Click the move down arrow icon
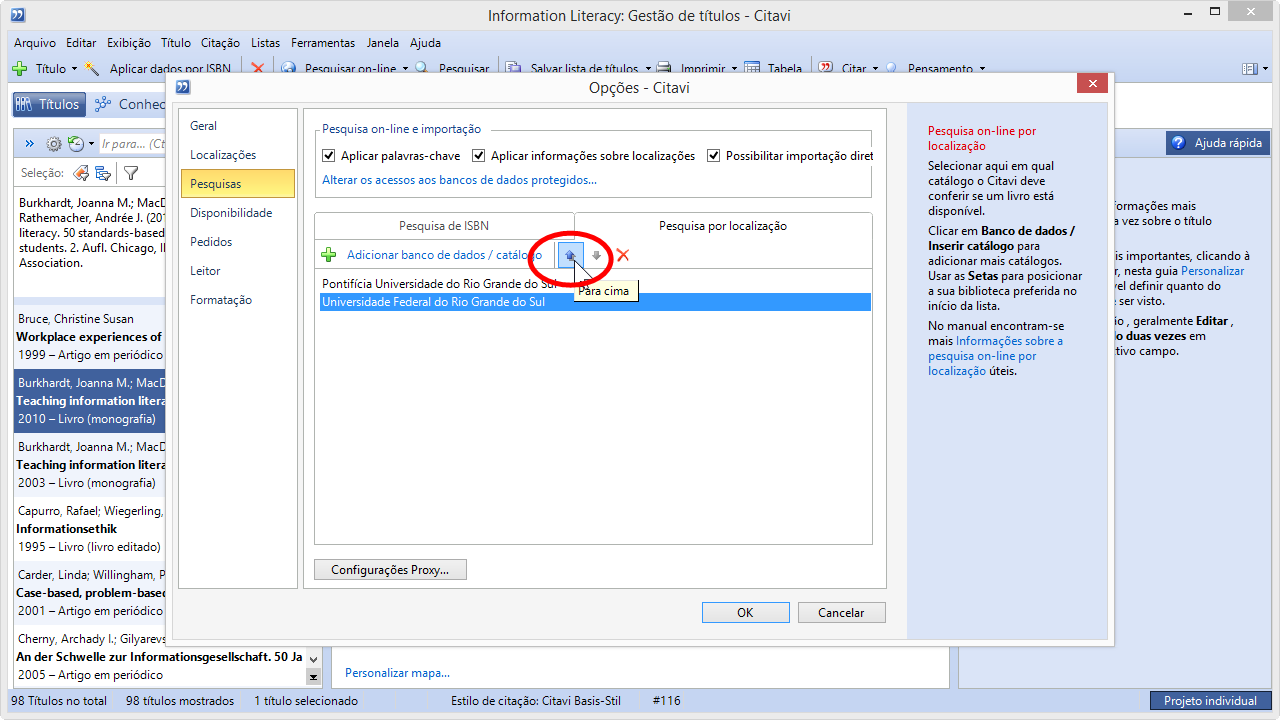Viewport: 1280px width, 720px height. coord(597,255)
